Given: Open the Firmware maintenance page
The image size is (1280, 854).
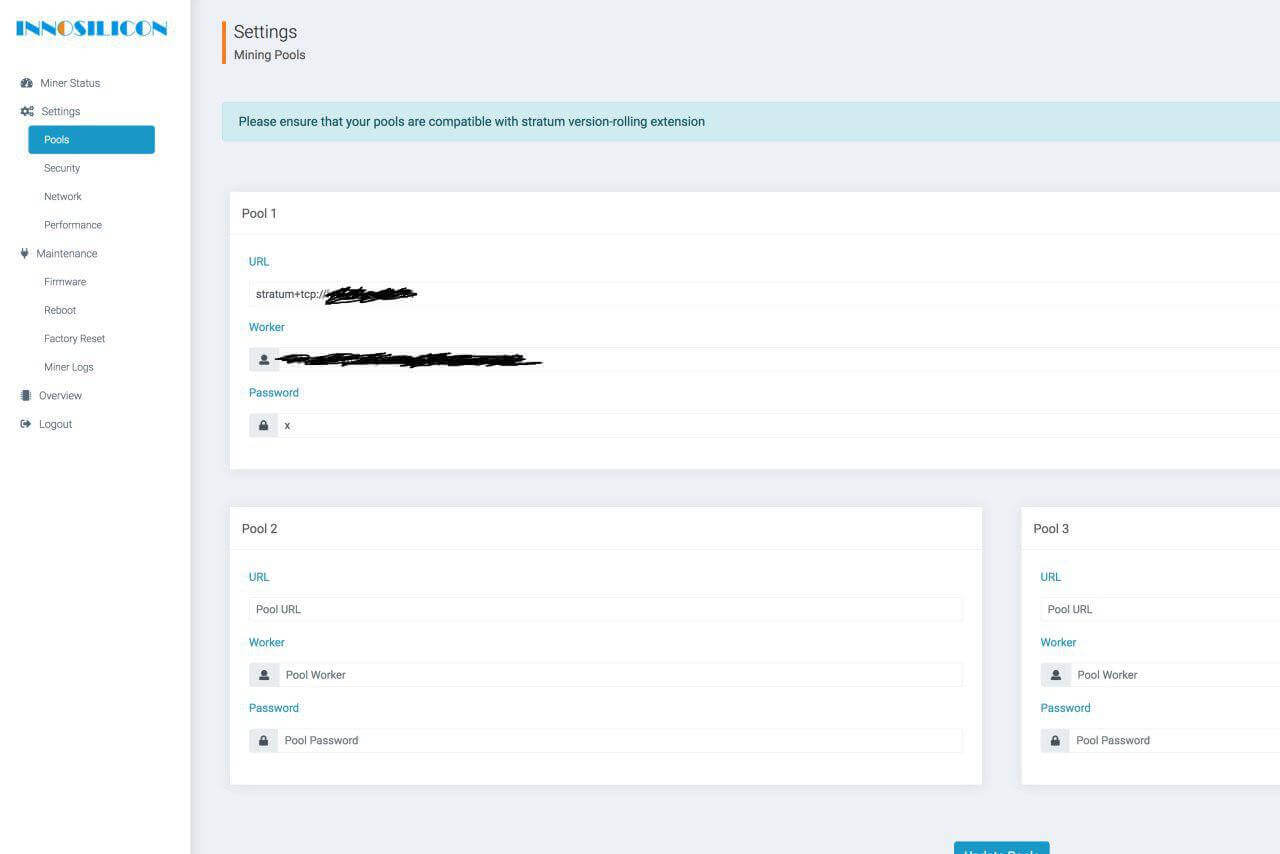Looking at the screenshot, I should coord(65,282).
